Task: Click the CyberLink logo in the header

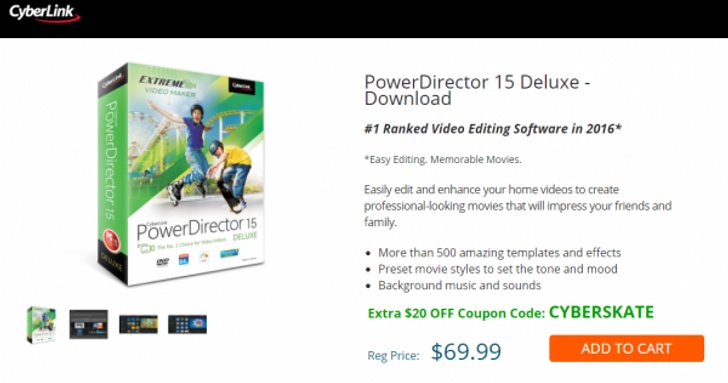Action: tap(45, 13)
